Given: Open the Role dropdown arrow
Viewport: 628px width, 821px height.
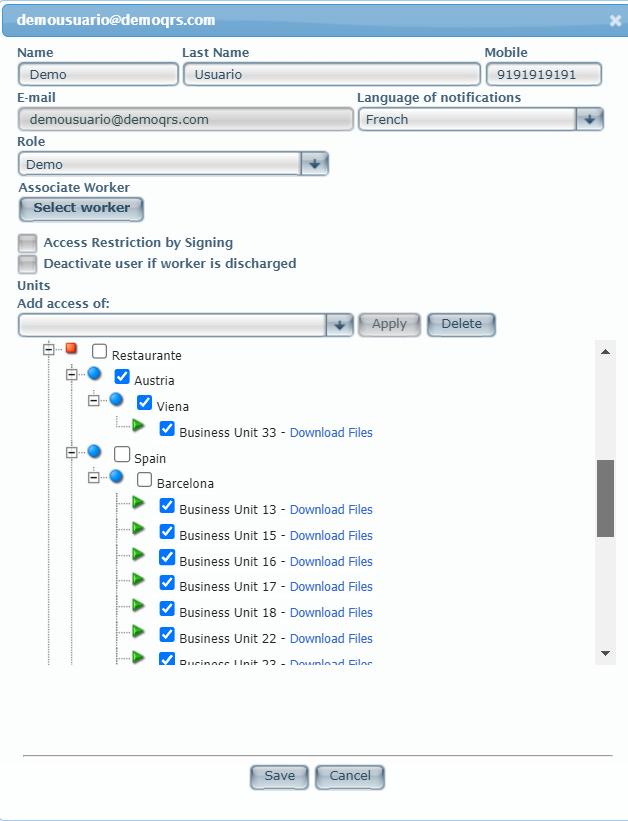Looking at the screenshot, I should 314,164.
